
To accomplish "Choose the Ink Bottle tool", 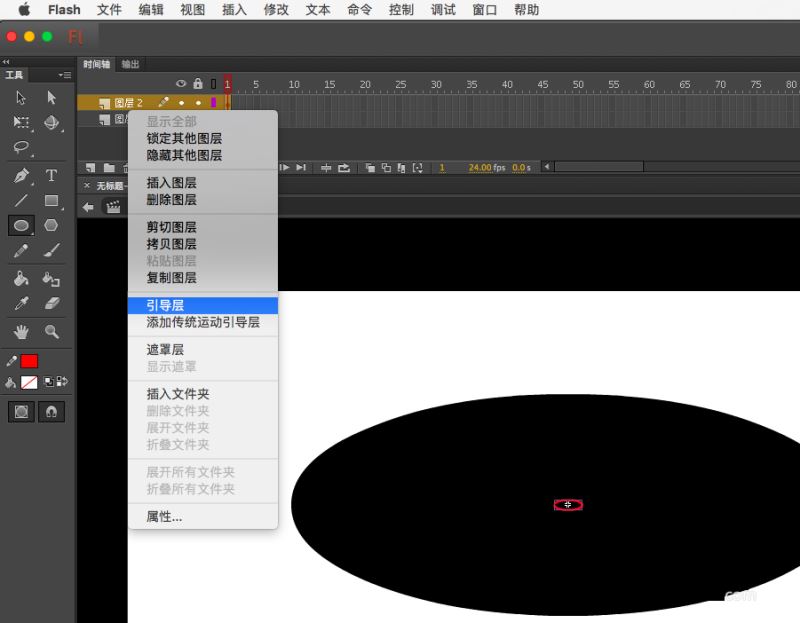I will [51, 279].
